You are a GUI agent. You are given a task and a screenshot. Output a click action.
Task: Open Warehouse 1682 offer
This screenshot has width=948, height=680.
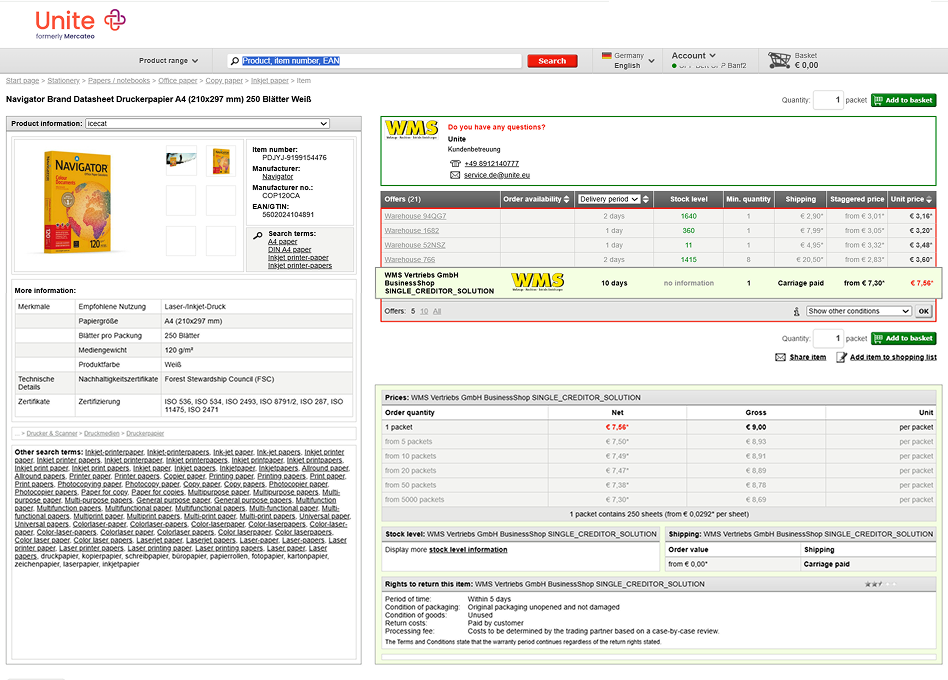(x=412, y=230)
